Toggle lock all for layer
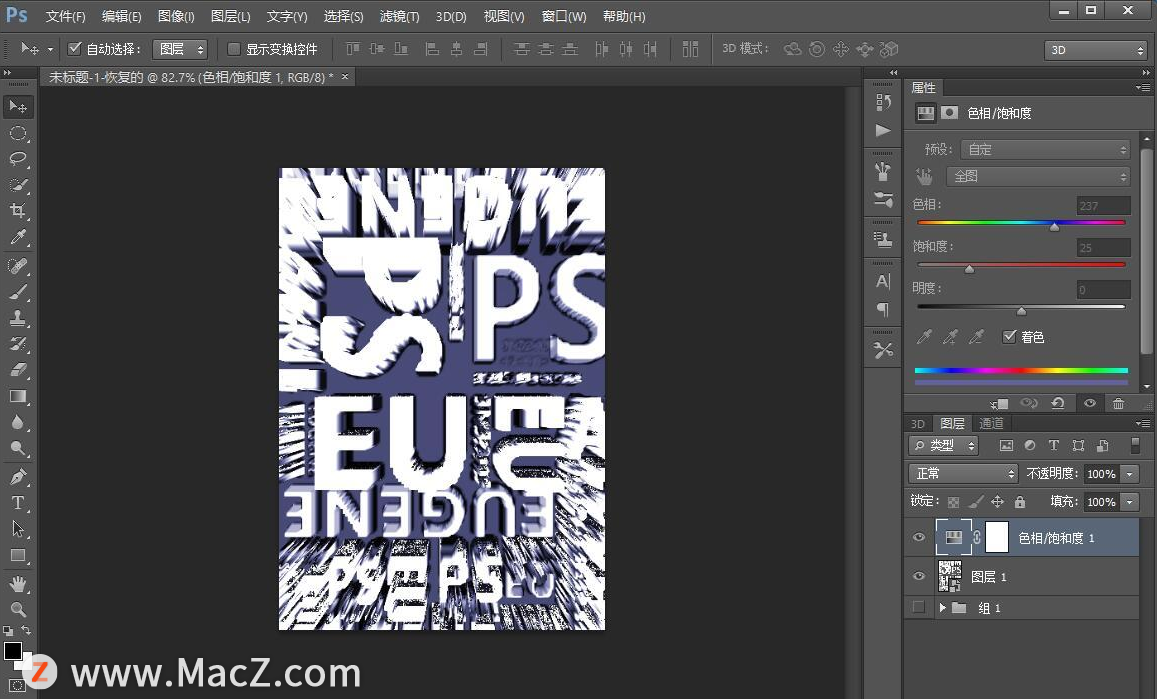The height and width of the screenshot is (699, 1157). 1020,502
